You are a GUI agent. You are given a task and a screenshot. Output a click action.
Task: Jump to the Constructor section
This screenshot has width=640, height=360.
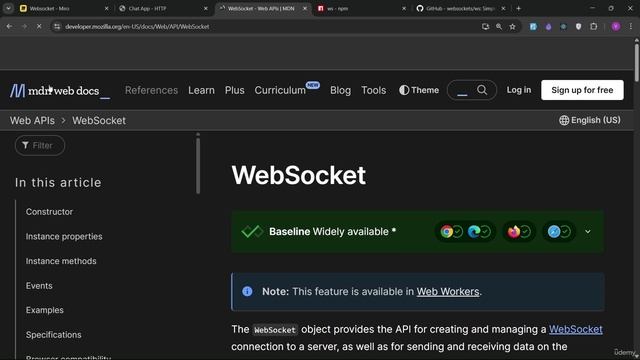[49, 212]
